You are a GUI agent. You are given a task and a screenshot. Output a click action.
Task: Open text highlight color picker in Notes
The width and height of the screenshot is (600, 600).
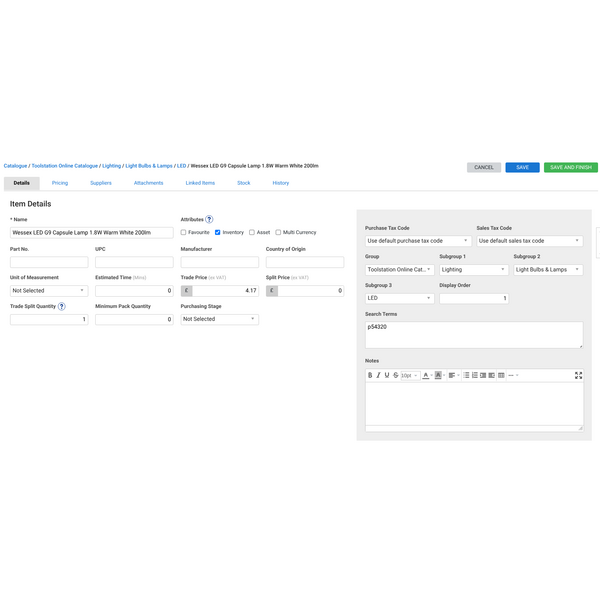(439, 375)
